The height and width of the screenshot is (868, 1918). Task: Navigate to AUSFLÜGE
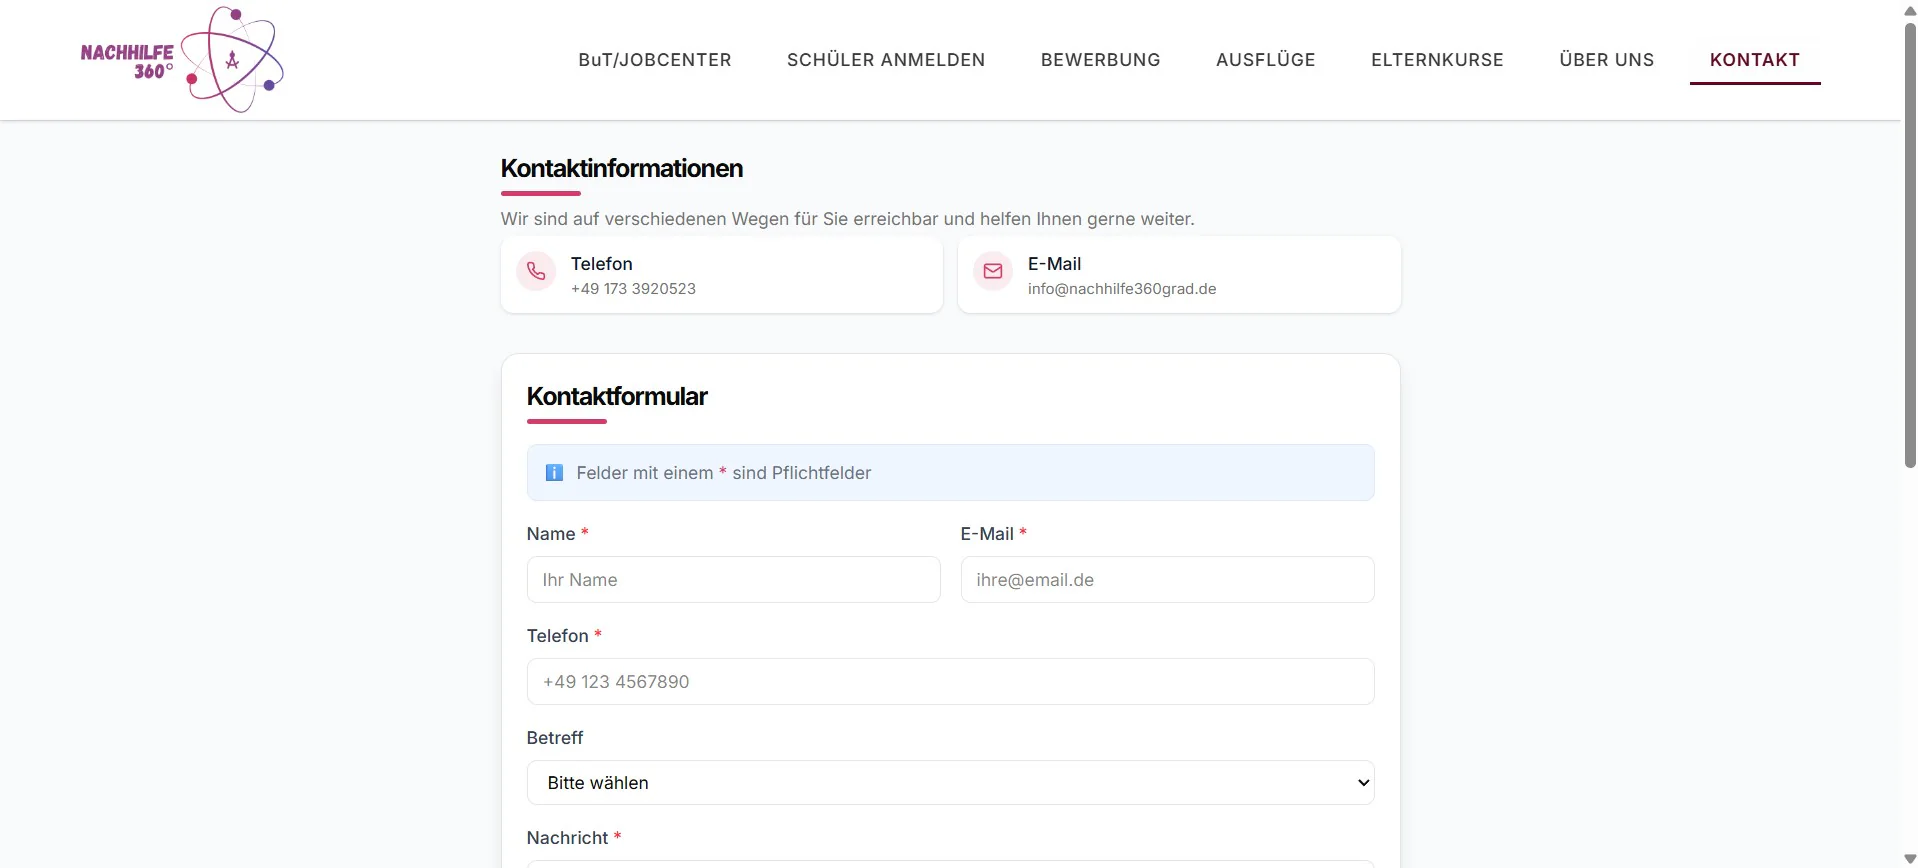1266,60
